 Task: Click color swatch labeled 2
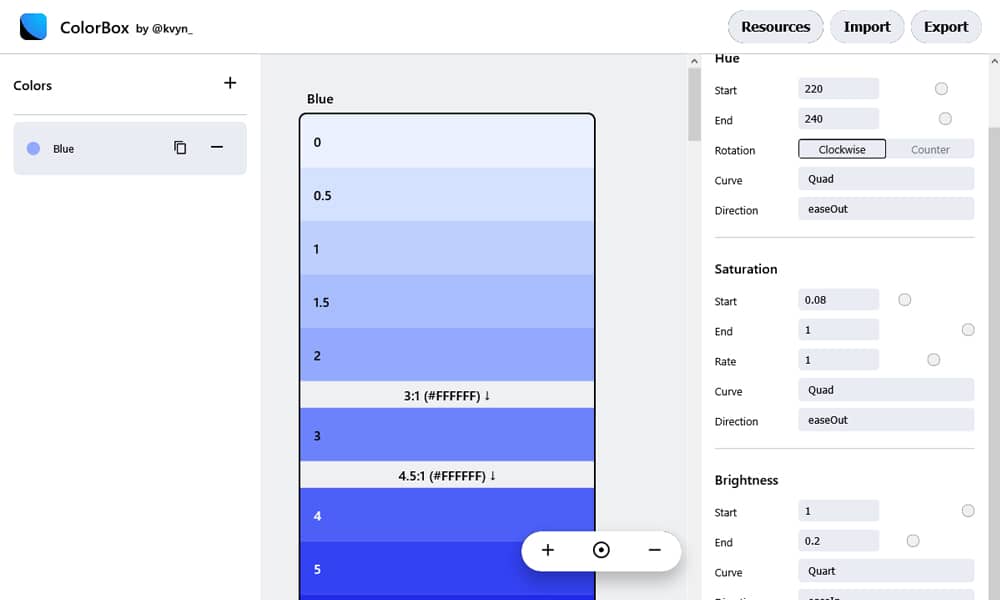pos(447,355)
